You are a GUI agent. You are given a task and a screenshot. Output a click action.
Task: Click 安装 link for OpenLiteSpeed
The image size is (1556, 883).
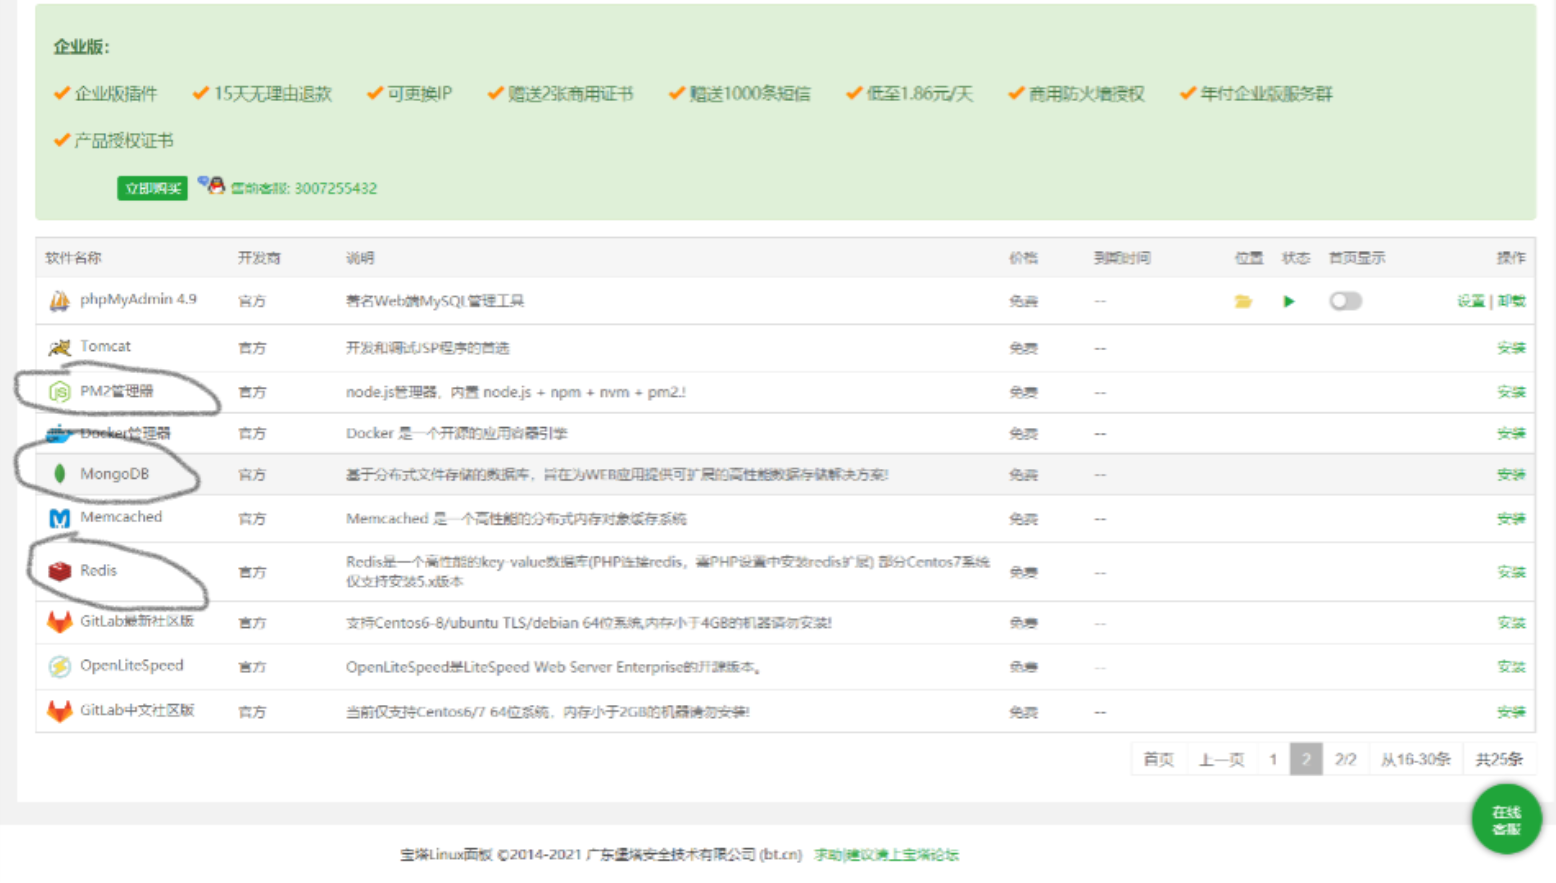(x=1511, y=667)
